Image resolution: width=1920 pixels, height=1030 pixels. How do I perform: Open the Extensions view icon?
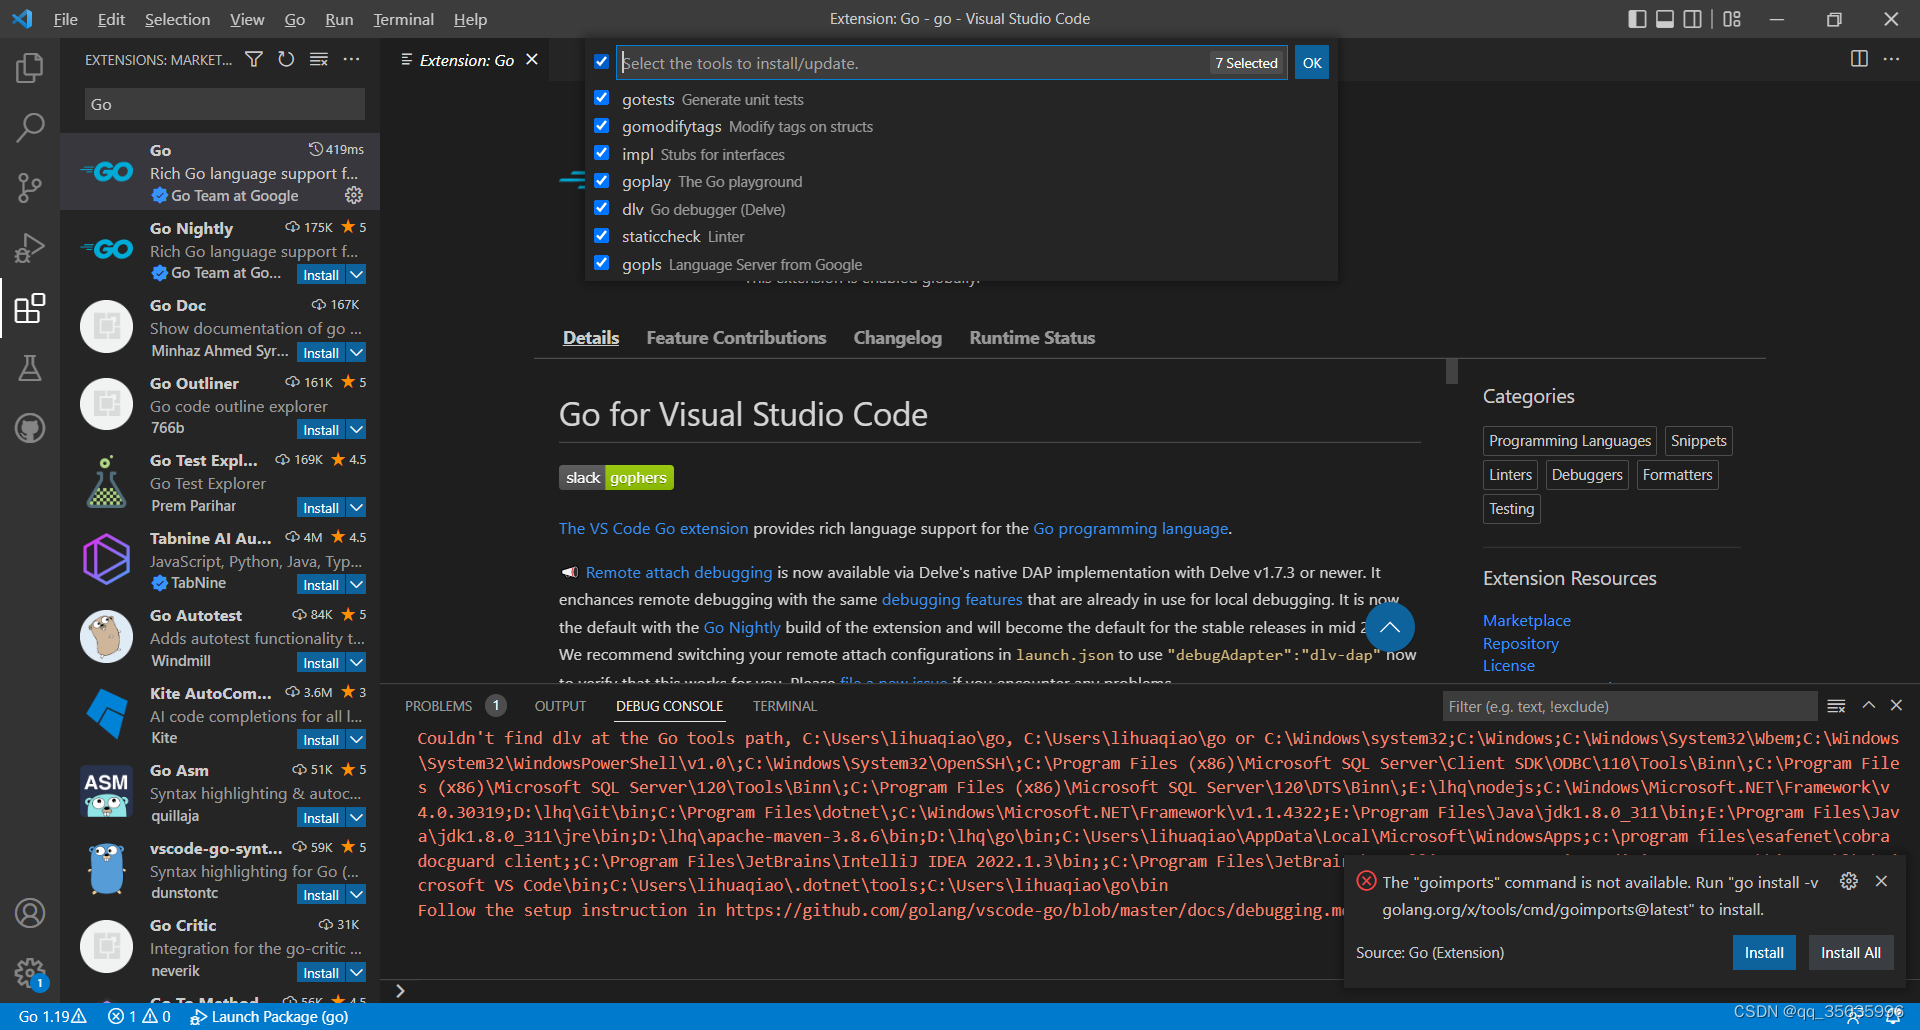[x=30, y=308]
